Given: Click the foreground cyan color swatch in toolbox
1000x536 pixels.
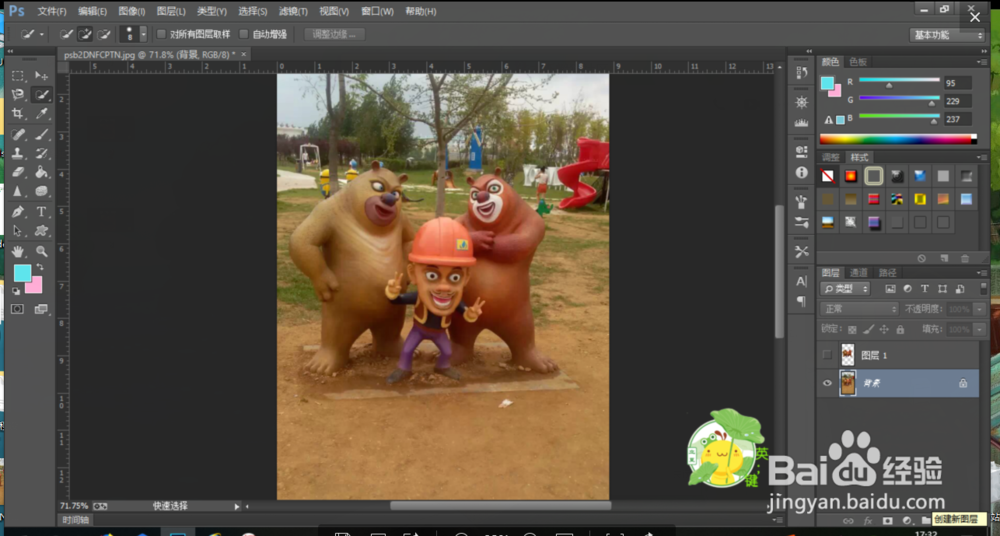Looking at the screenshot, I should tap(20, 272).
